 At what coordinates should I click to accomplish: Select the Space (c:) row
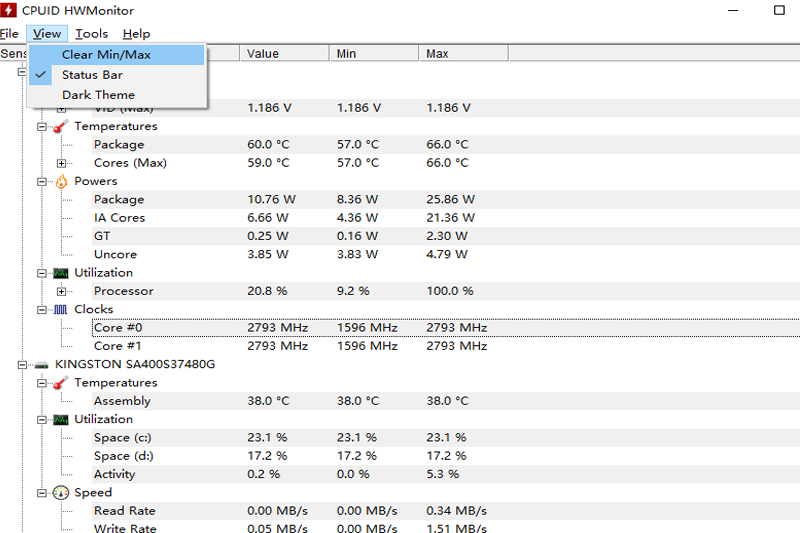[x=446, y=438]
